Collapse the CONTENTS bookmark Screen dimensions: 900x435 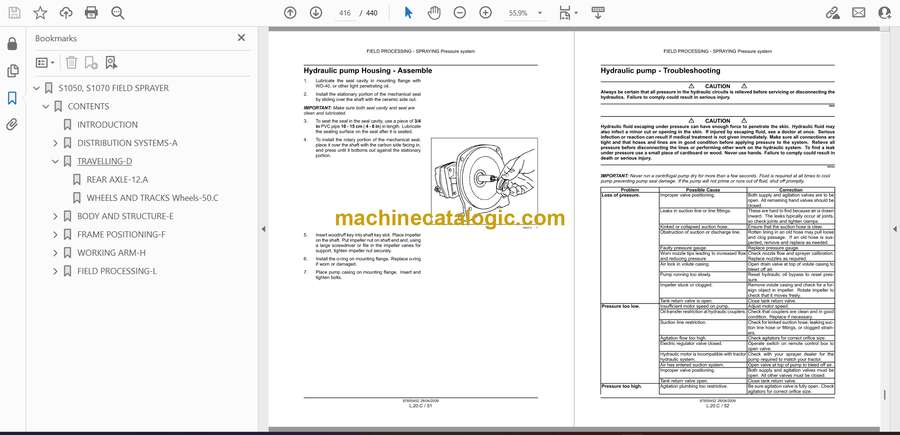46,107
